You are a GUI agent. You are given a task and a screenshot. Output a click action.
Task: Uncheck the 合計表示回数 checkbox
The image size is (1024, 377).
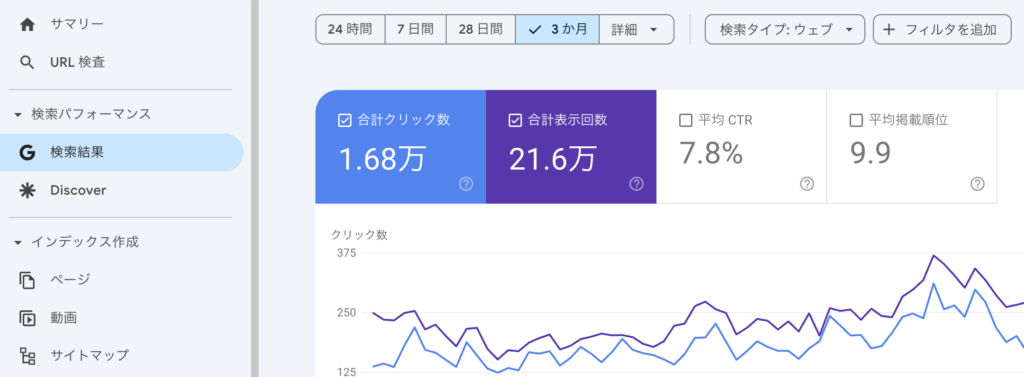pyautogui.click(x=515, y=120)
